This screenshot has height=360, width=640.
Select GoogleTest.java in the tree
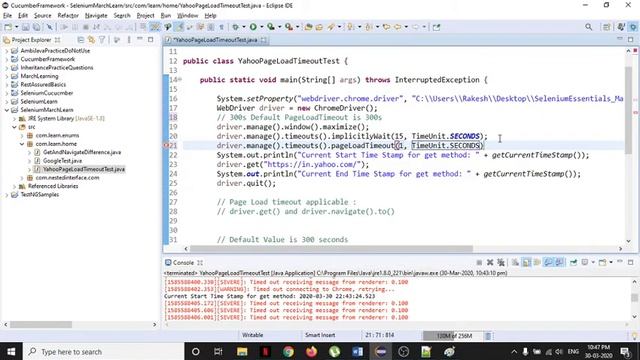(62, 161)
